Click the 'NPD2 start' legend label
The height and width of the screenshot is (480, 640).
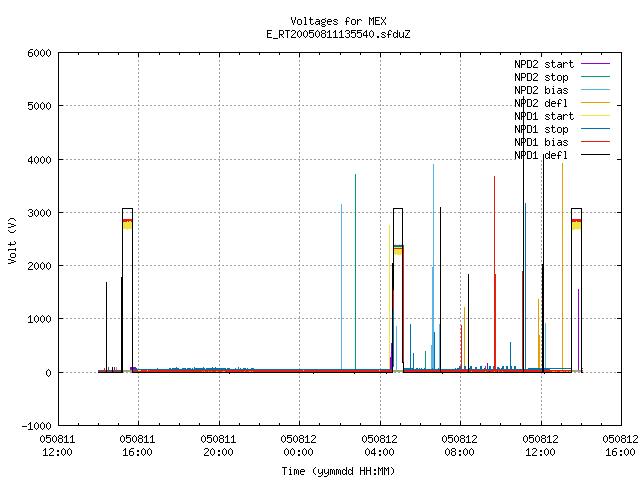pos(544,64)
